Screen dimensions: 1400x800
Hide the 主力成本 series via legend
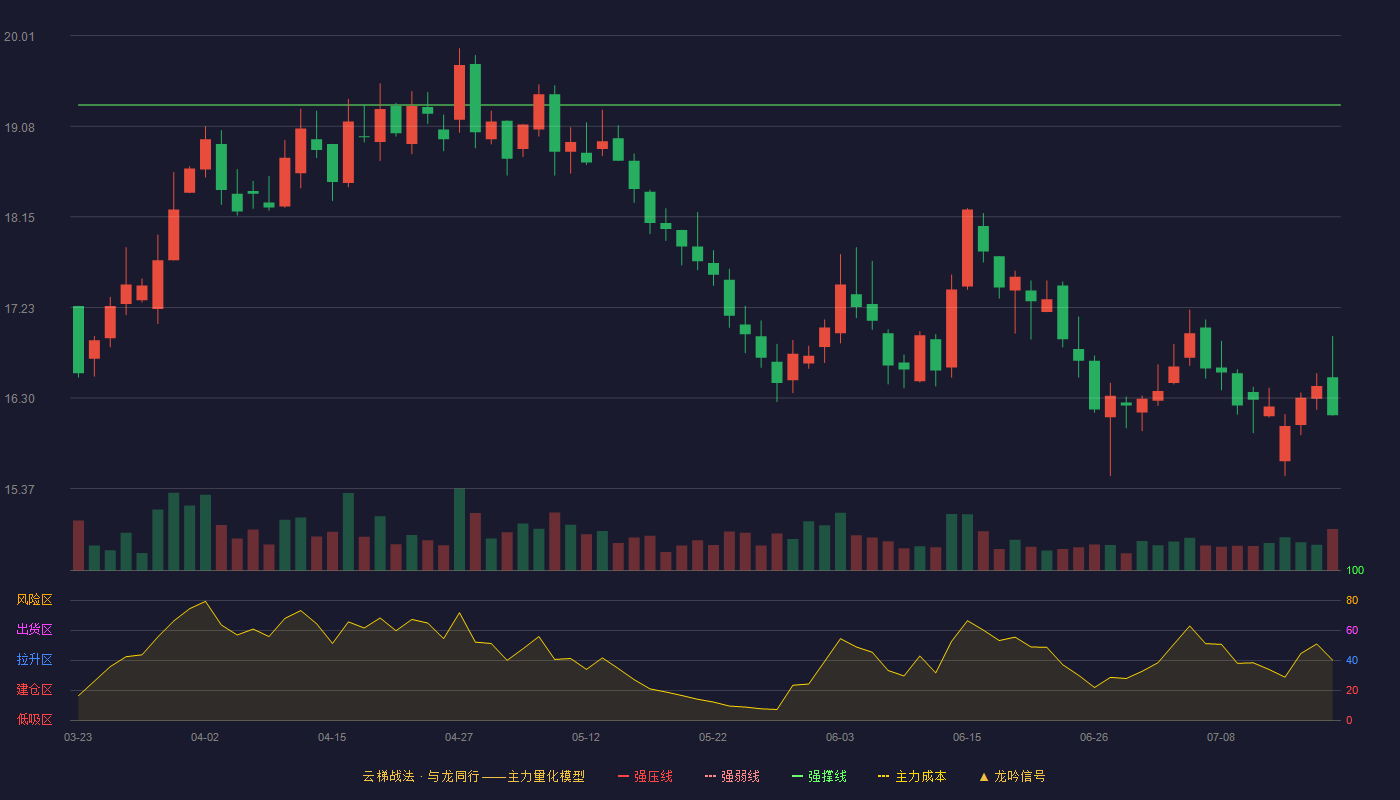click(912, 776)
